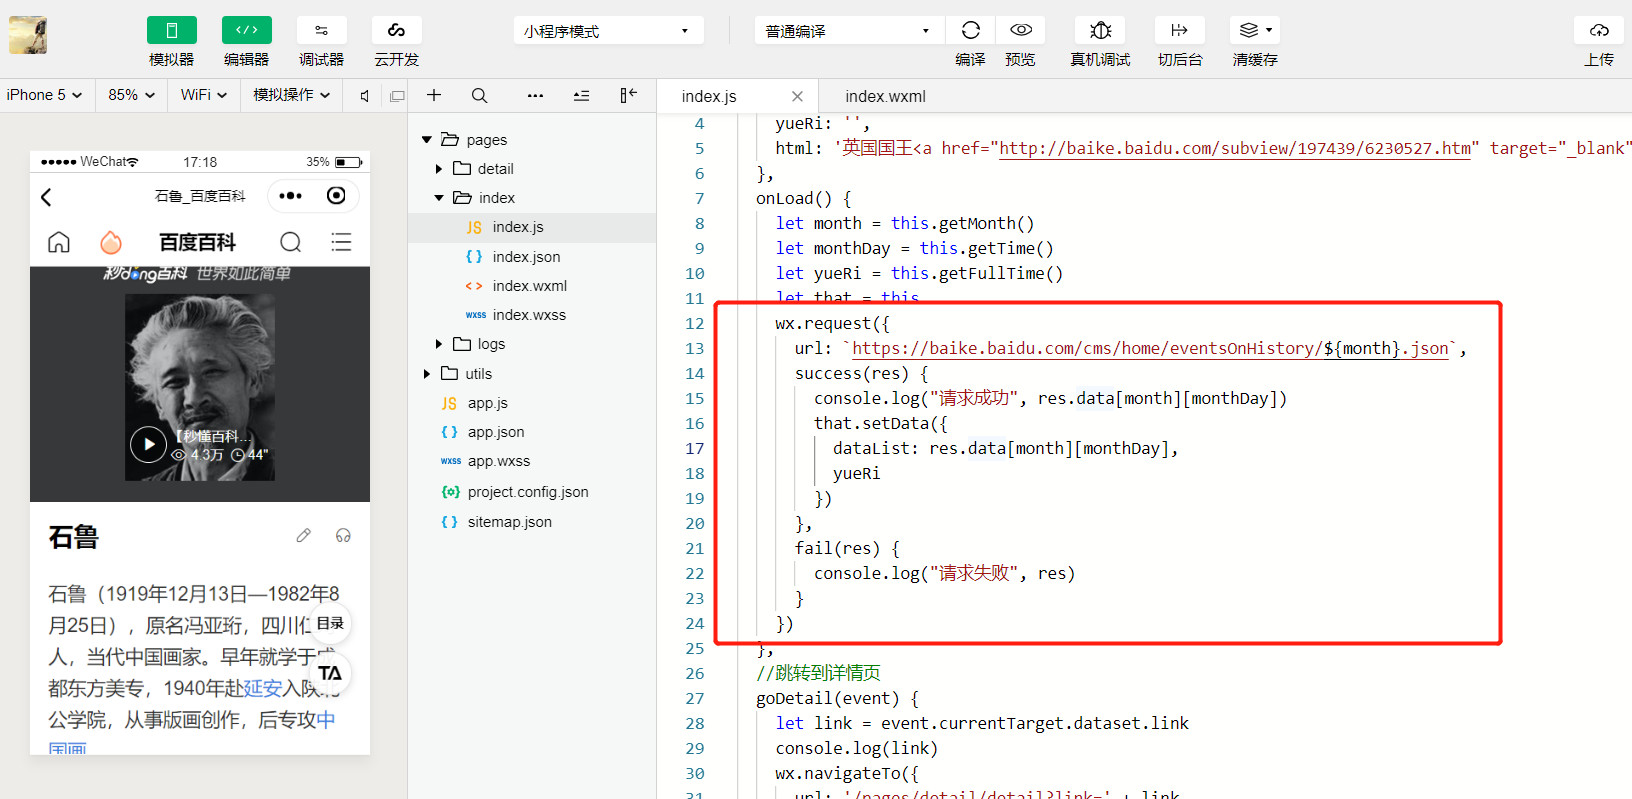Collapse the index folder

click(x=439, y=198)
